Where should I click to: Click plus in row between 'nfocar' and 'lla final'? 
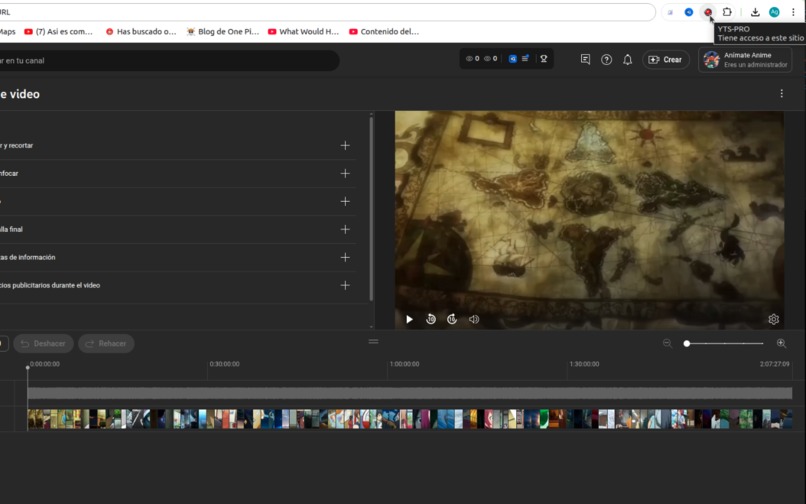(345, 201)
